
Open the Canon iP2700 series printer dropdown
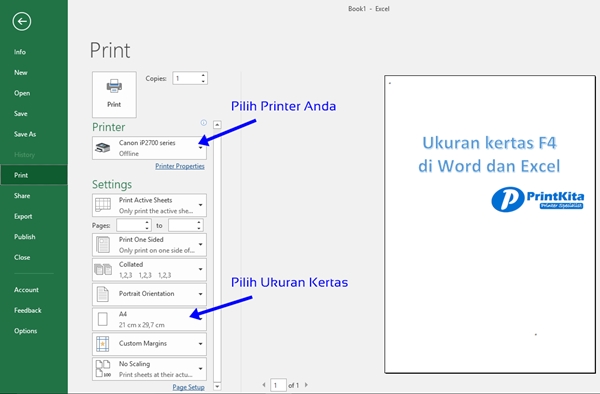pyautogui.click(x=149, y=148)
